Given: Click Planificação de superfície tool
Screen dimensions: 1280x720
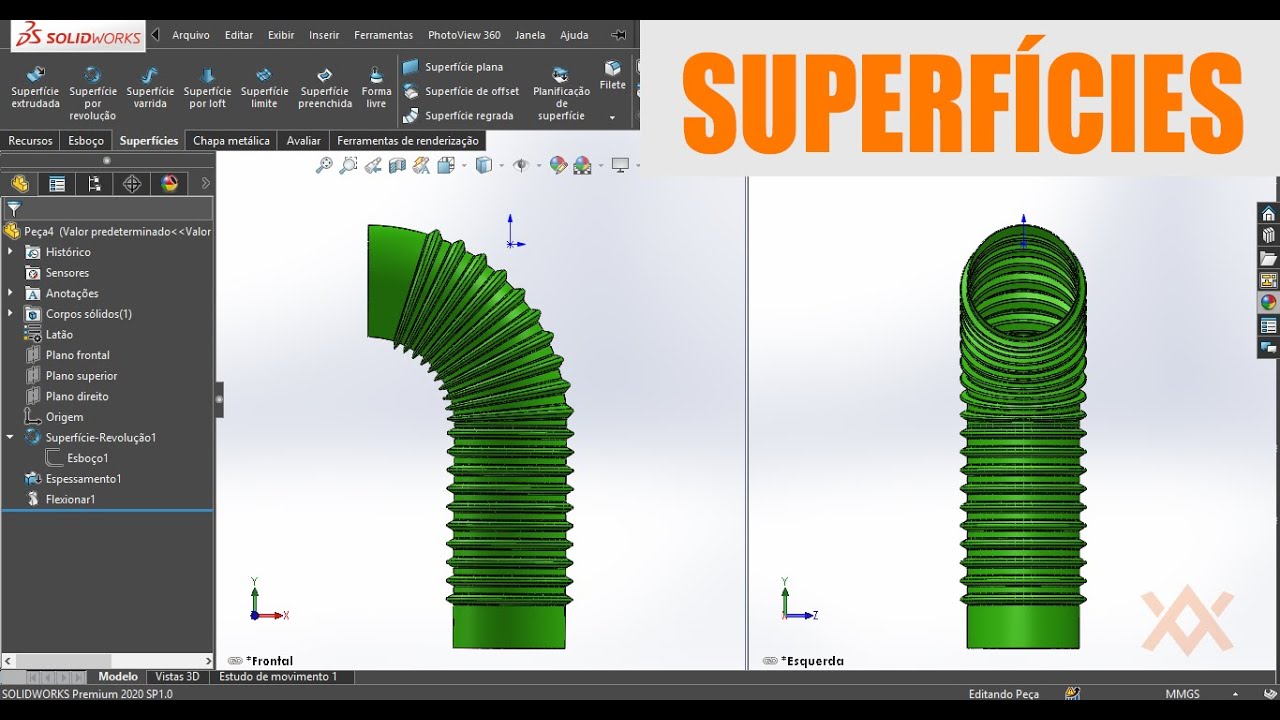Looking at the screenshot, I should 561,94.
